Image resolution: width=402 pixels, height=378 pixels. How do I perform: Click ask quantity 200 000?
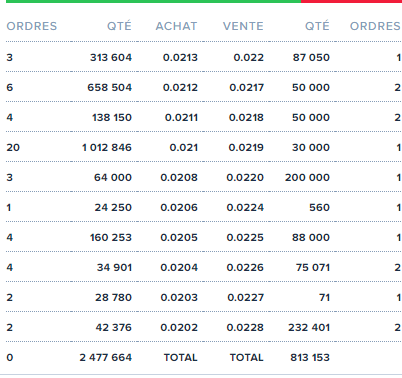pyautogui.click(x=307, y=178)
